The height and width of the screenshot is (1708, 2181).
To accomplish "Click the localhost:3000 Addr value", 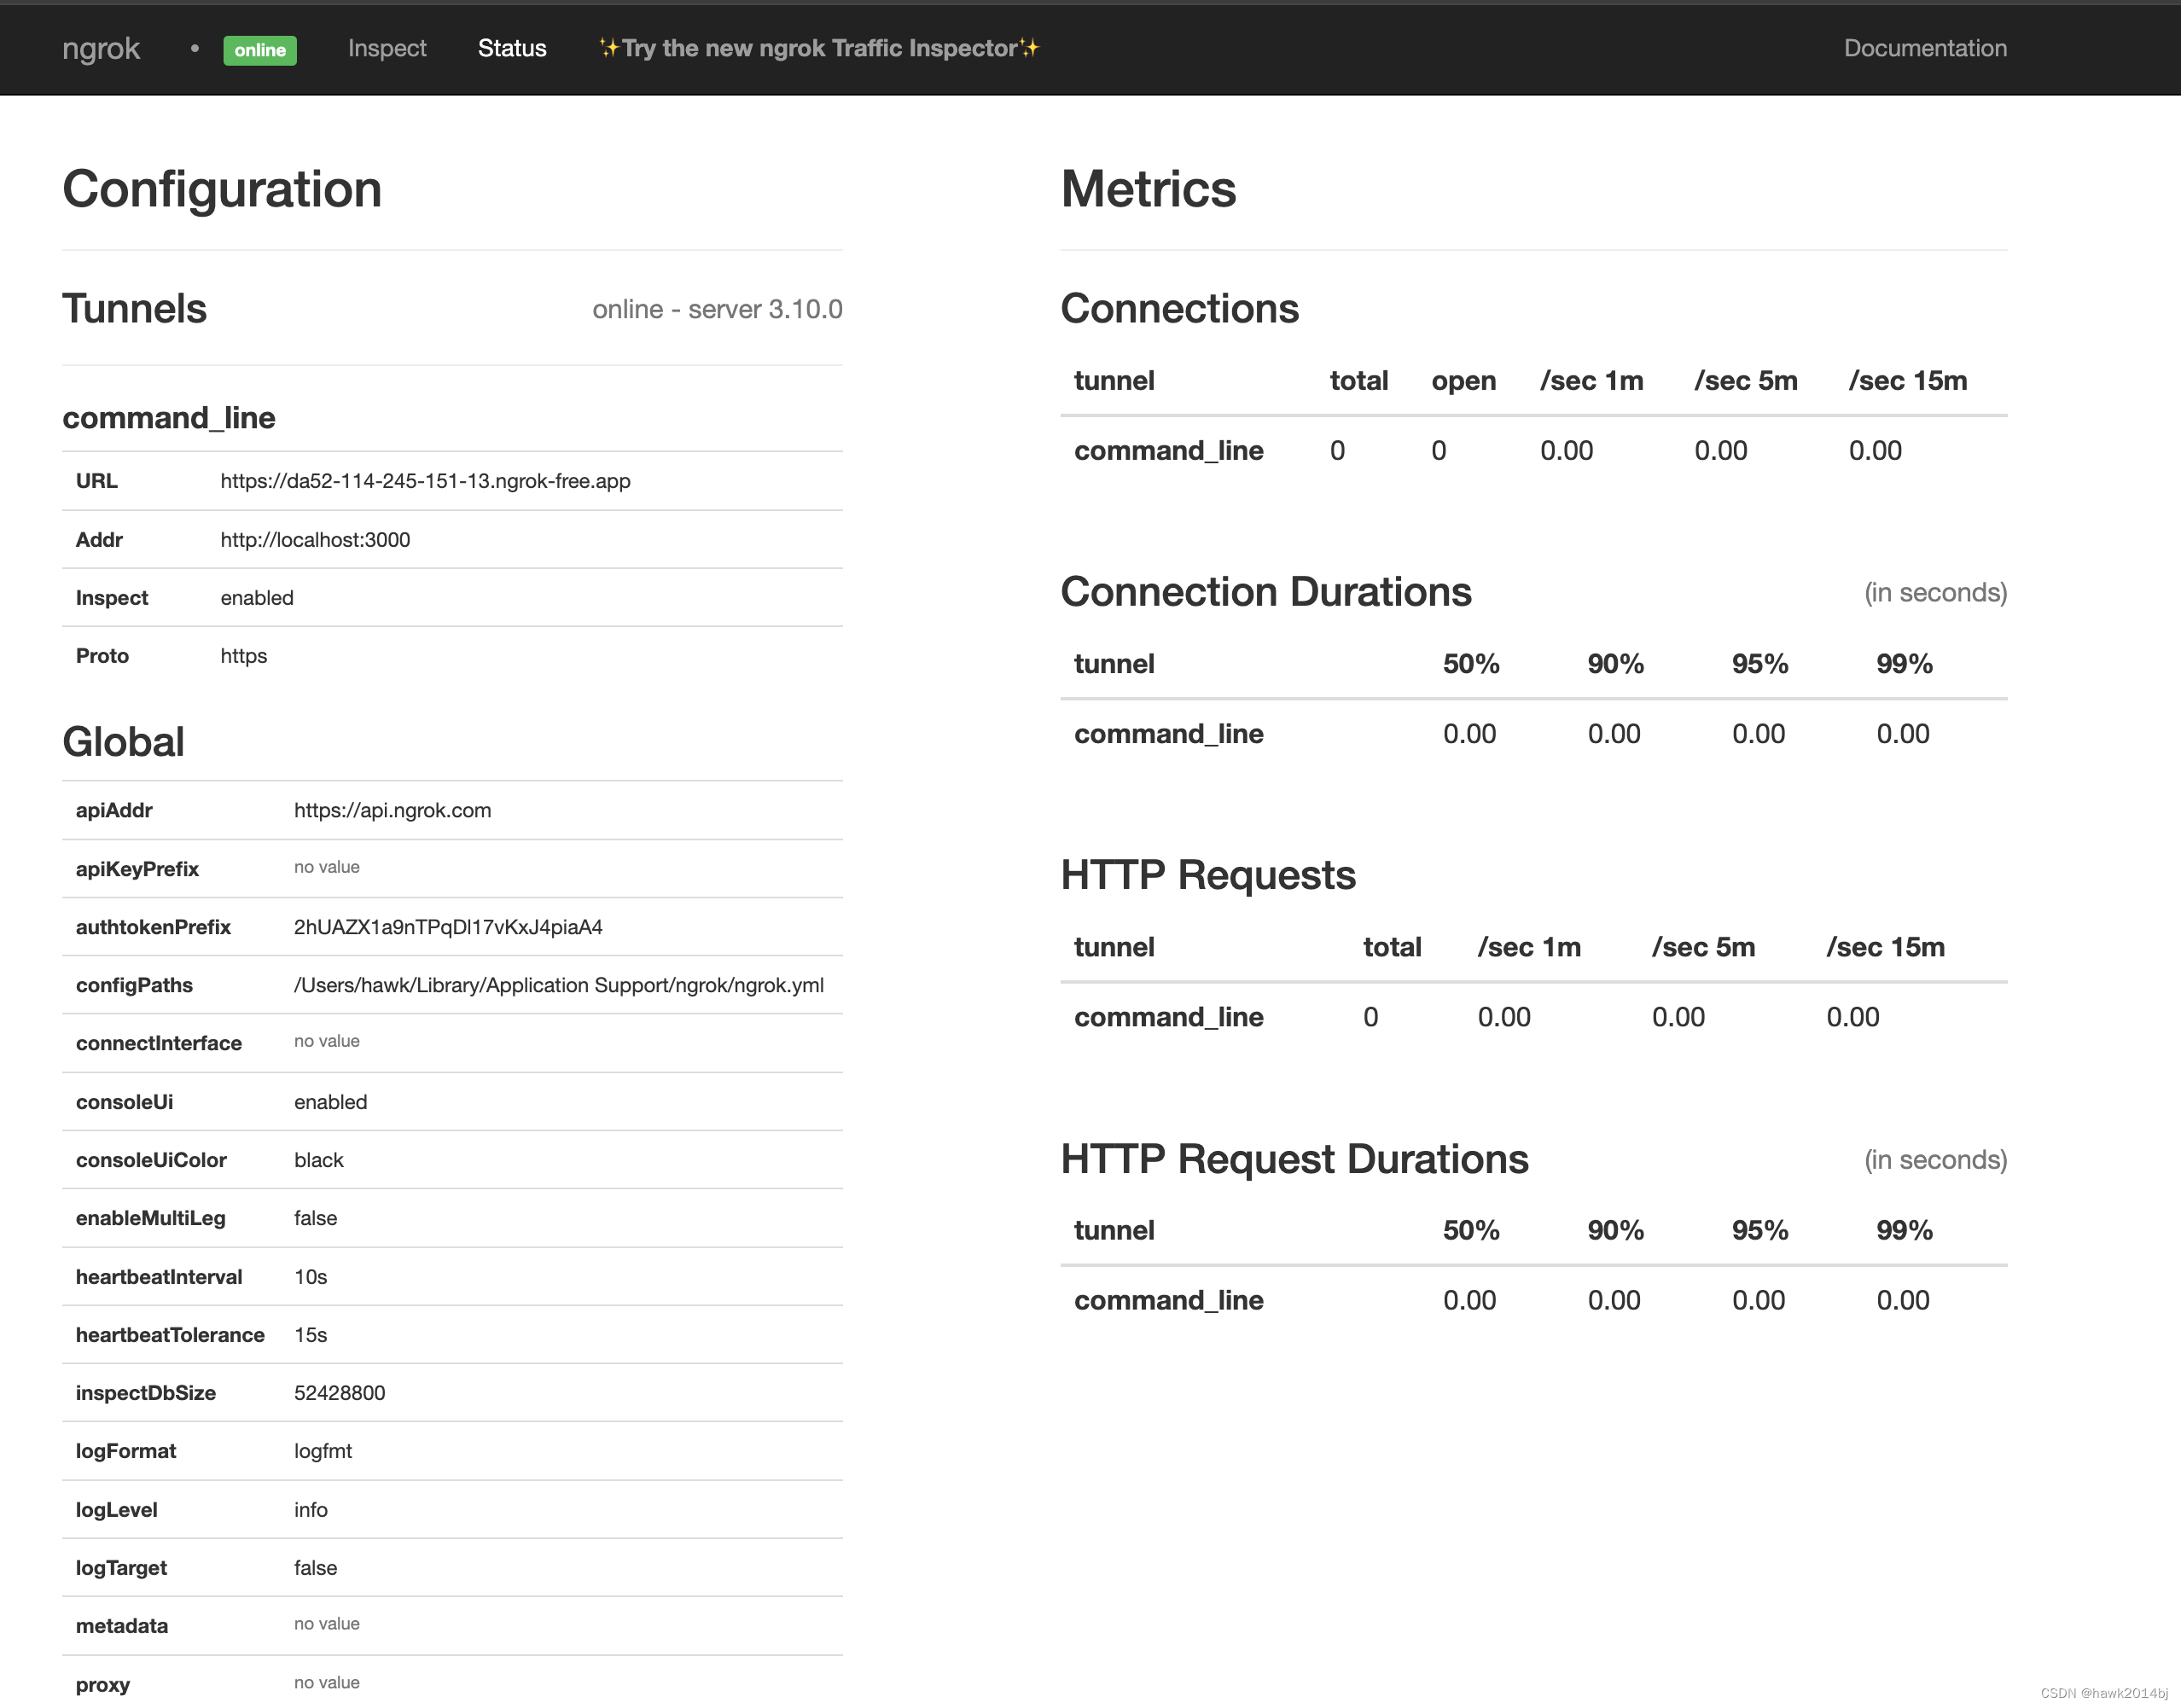I will pos(315,540).
